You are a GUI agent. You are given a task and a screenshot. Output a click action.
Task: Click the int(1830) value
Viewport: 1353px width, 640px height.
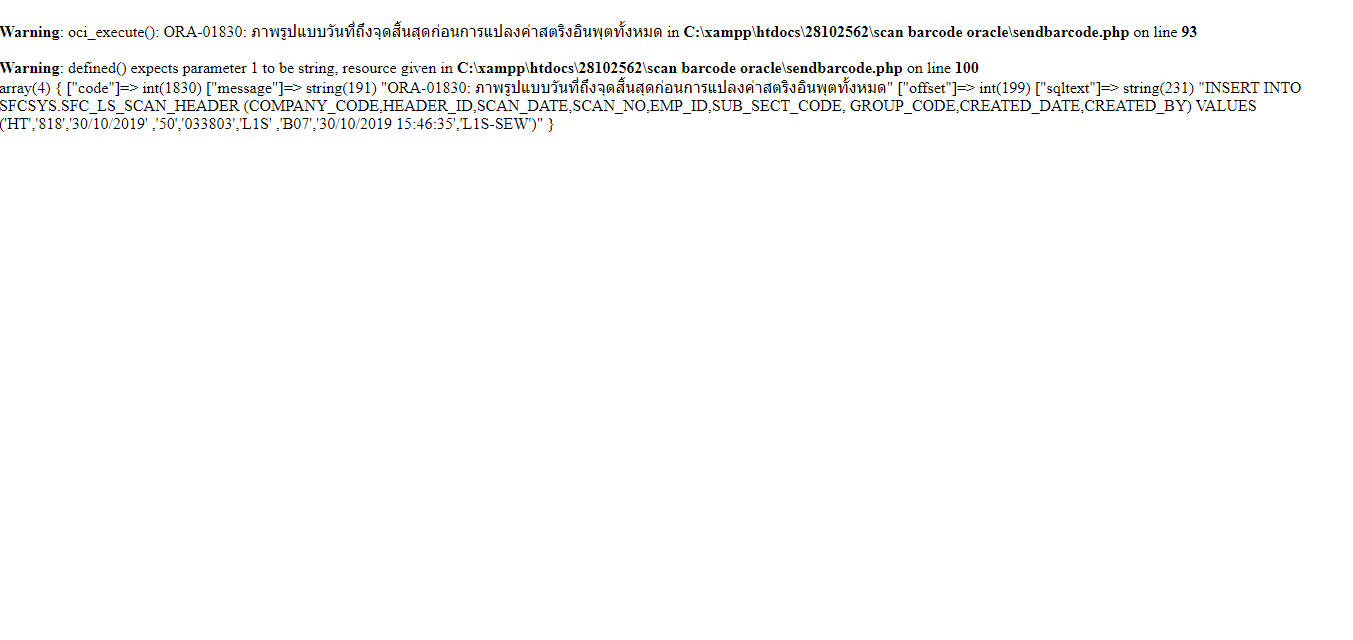pos(171,88)
